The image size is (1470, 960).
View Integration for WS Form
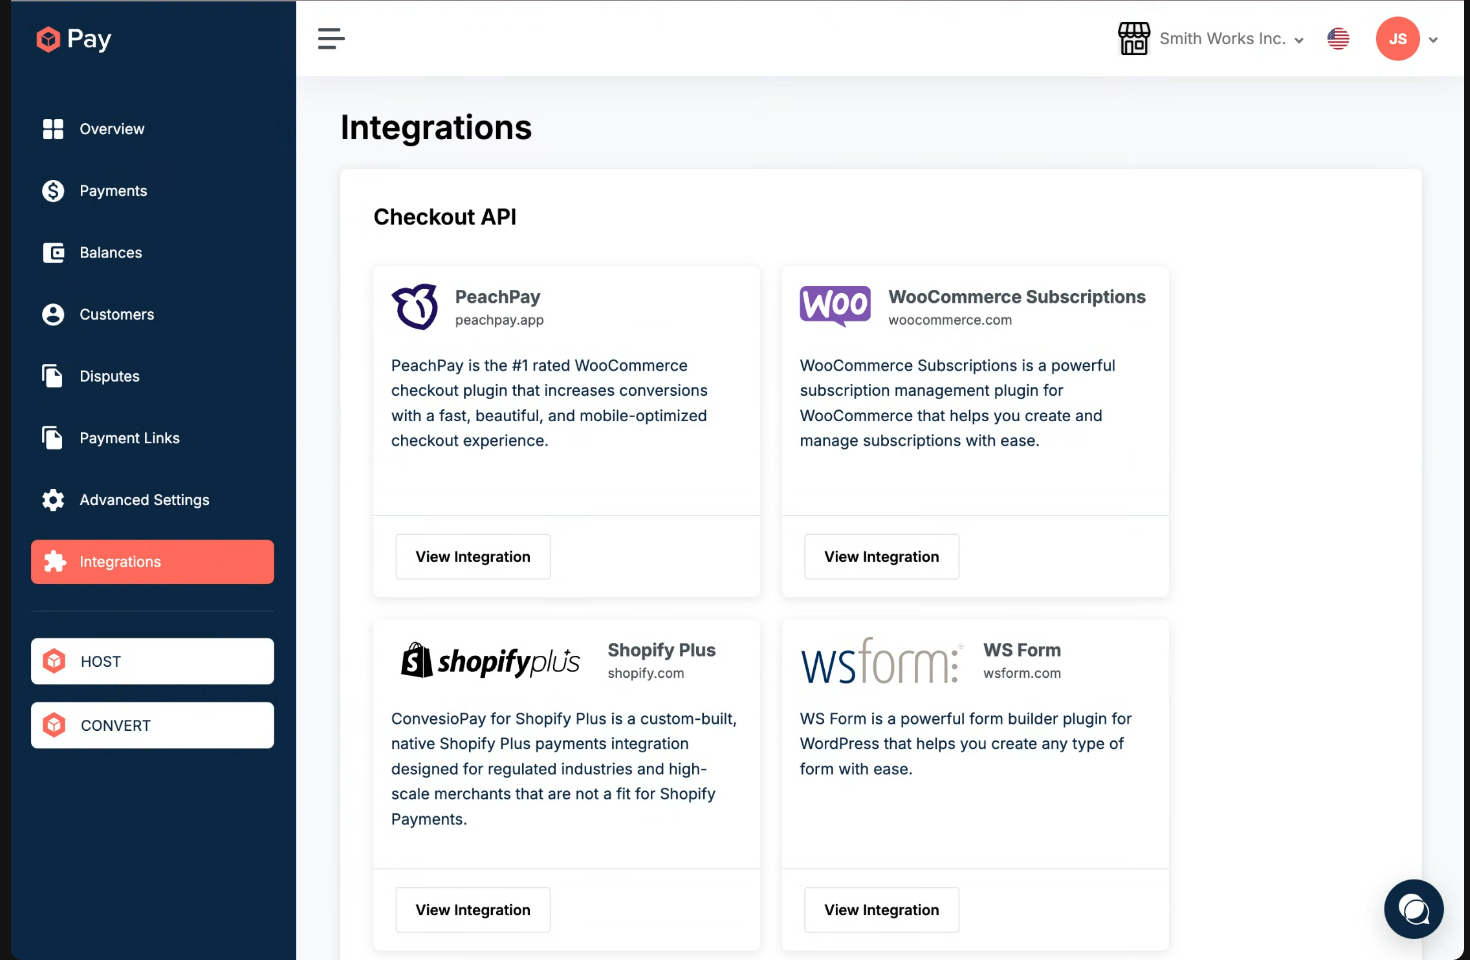881,910
